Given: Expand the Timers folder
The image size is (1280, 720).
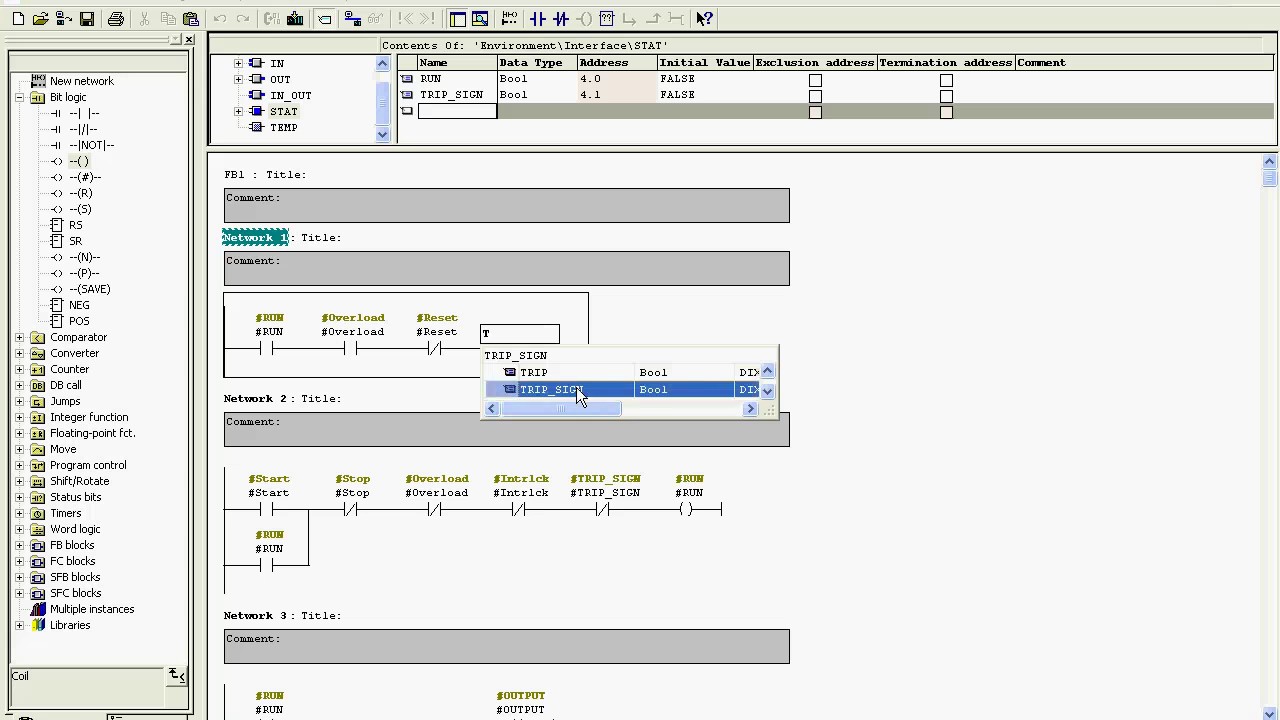Looking at the screenshot, I should coord(19,513).
